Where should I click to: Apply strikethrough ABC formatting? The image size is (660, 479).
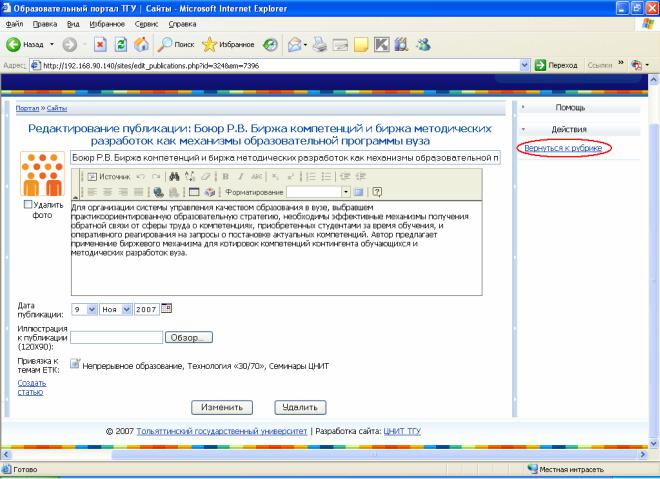pyautogui.click(x=256, y=177)
